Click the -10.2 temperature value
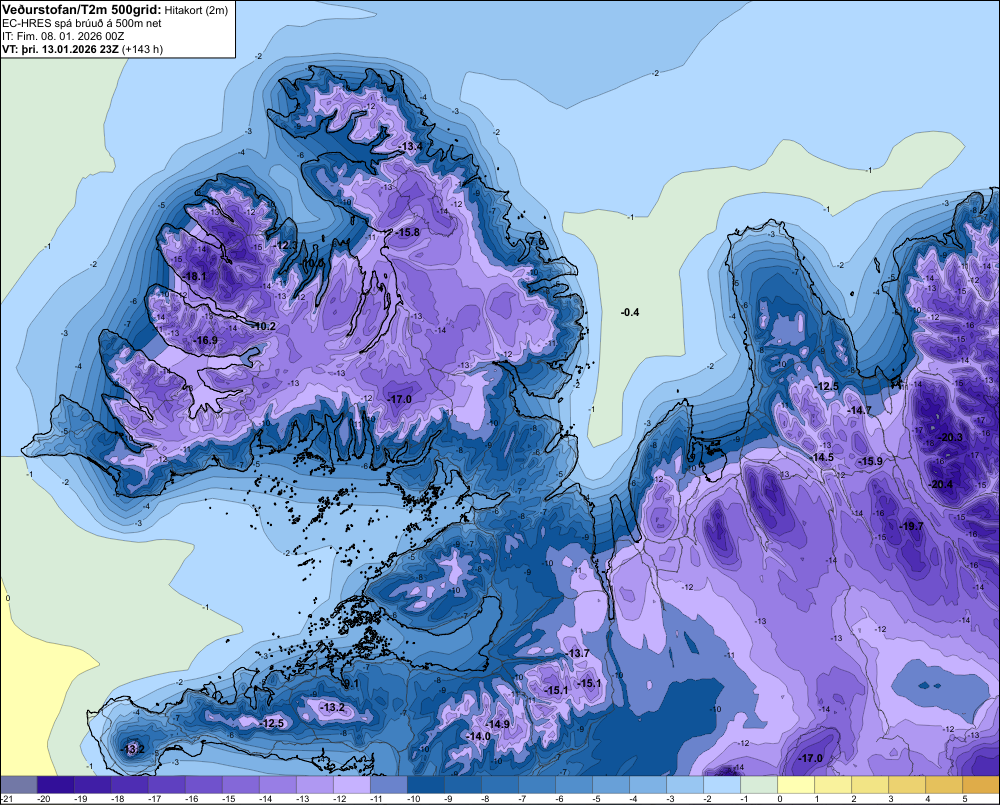Screen dimensions: 1000x805 263,326
